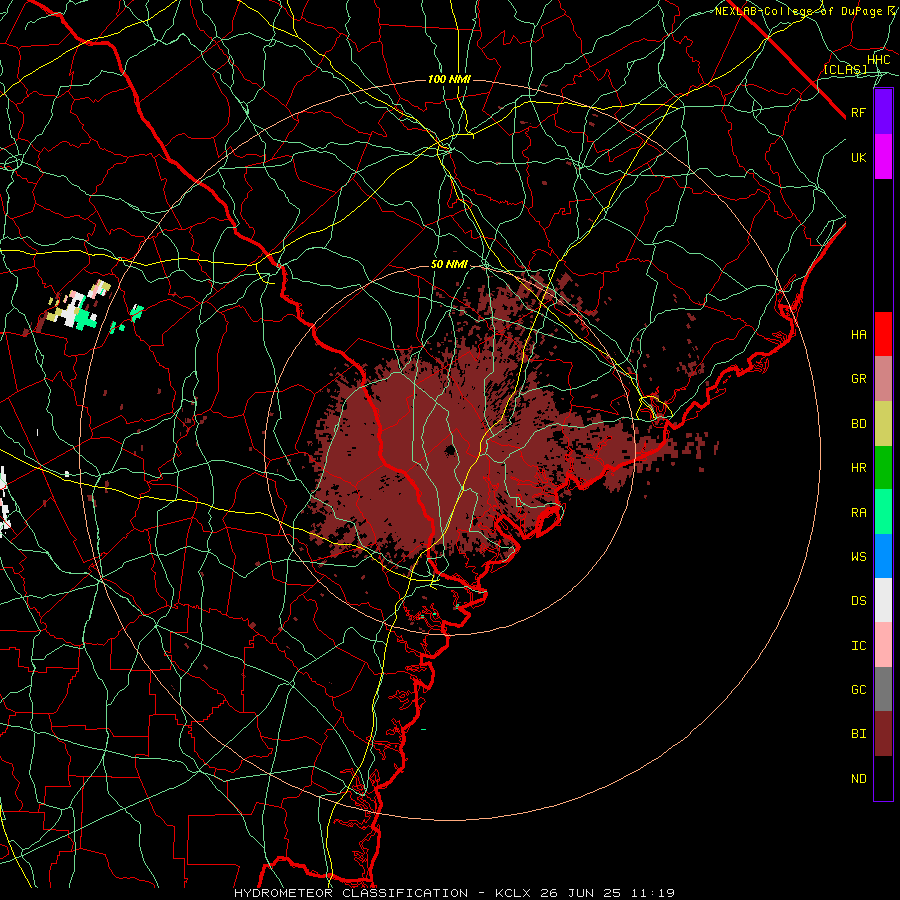Click the BI legend label
The height and width of the screenshot is (900, 900).
[859, 734]
